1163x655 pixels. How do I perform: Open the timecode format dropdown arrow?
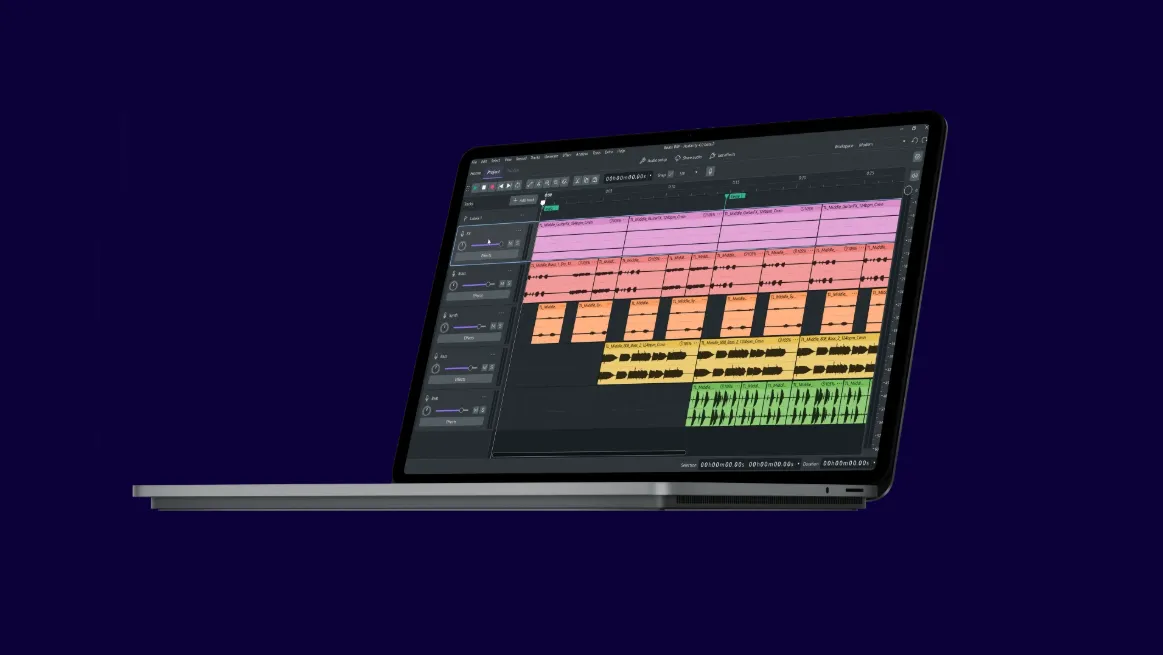click(x=650, y=175)
